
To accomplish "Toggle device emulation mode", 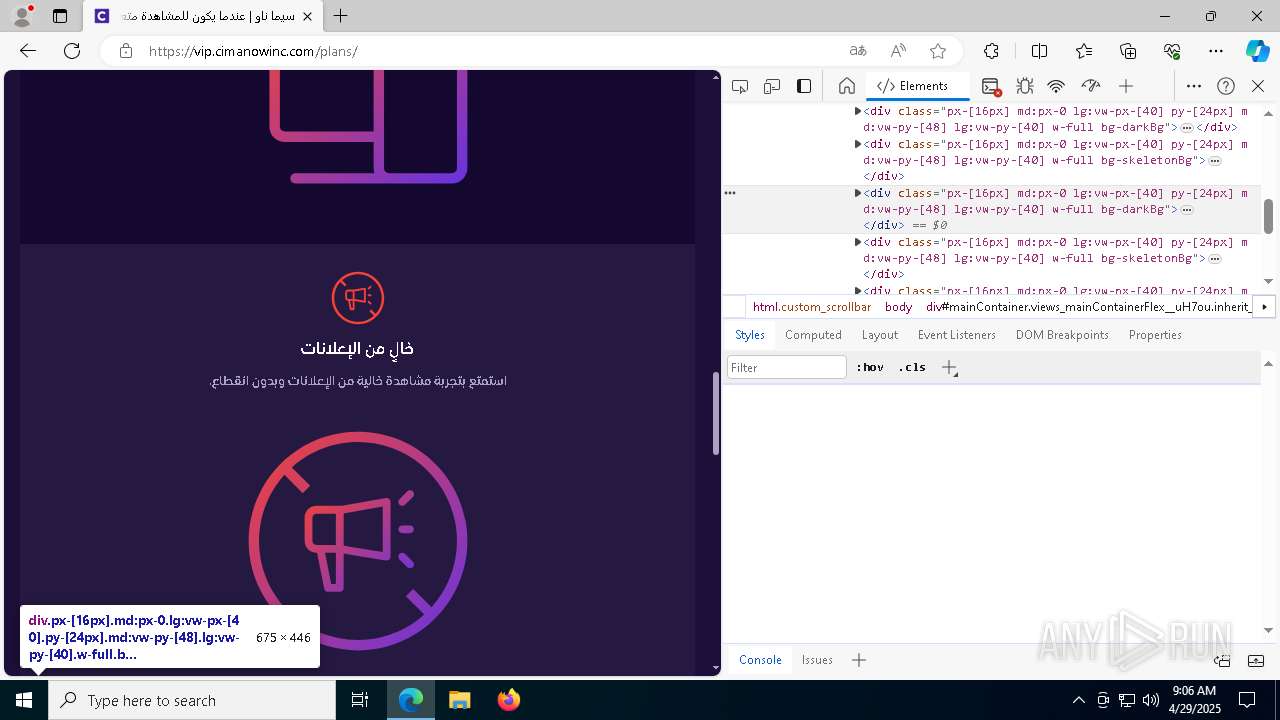I will pos(772,86).
